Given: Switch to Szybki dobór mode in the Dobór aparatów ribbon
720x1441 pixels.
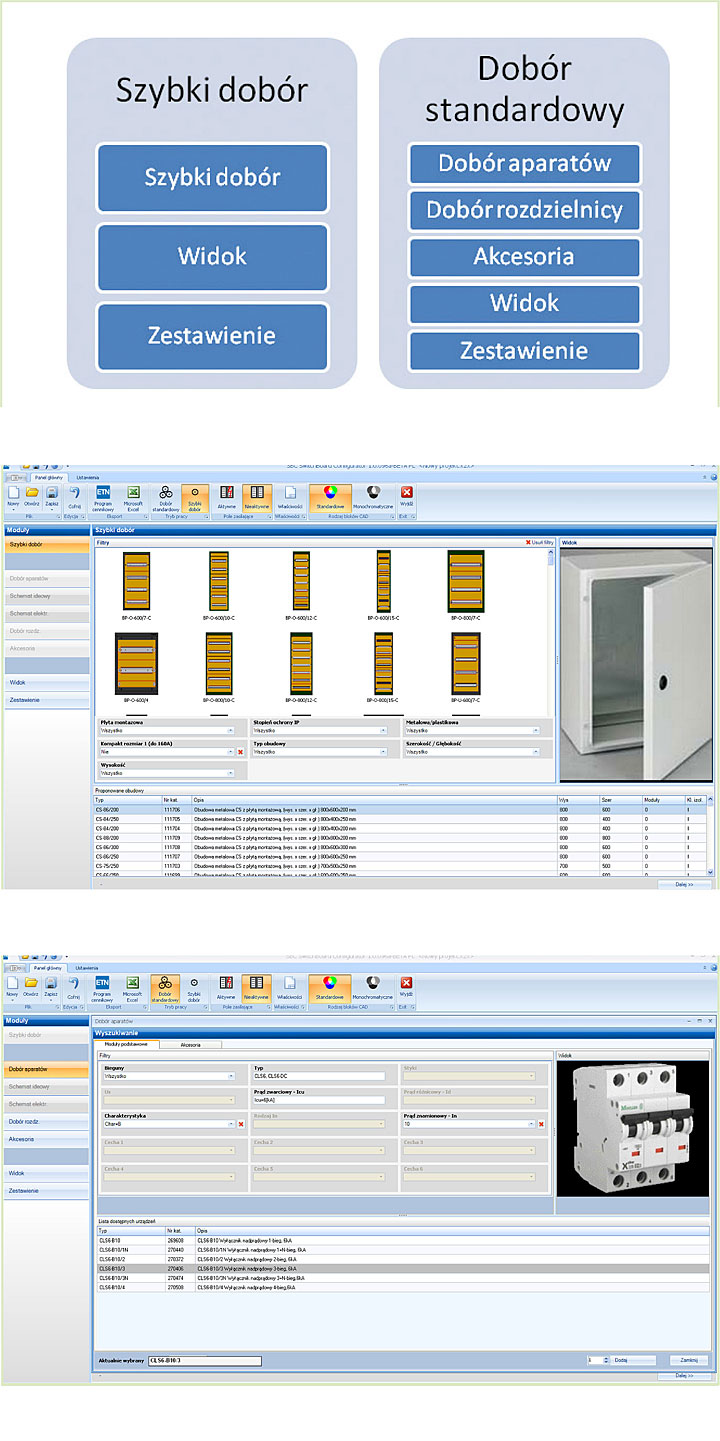Looking at the screenshot, I should click(x=194, y=989).
